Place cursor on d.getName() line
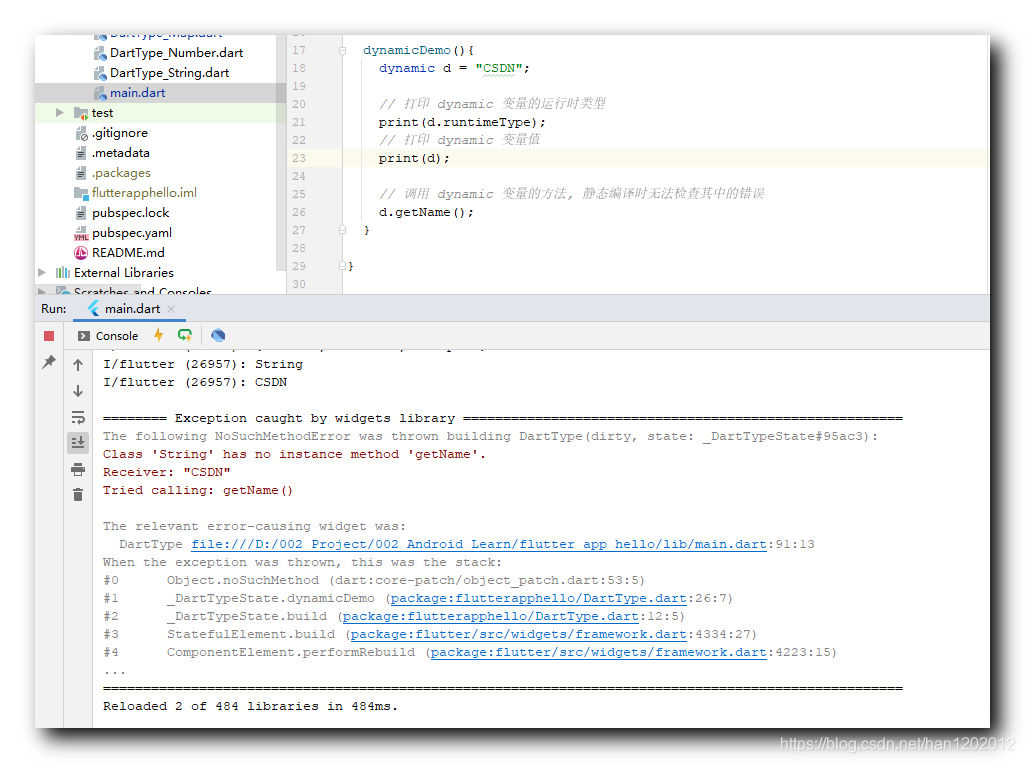The height and width of the screenshot is (763, 1025). pyautogui.click(x=426, y=212)
